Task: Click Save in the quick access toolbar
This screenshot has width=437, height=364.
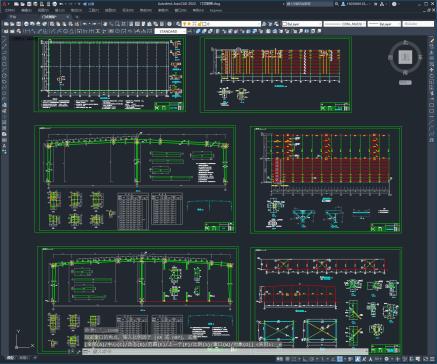Action: [29, 4]
